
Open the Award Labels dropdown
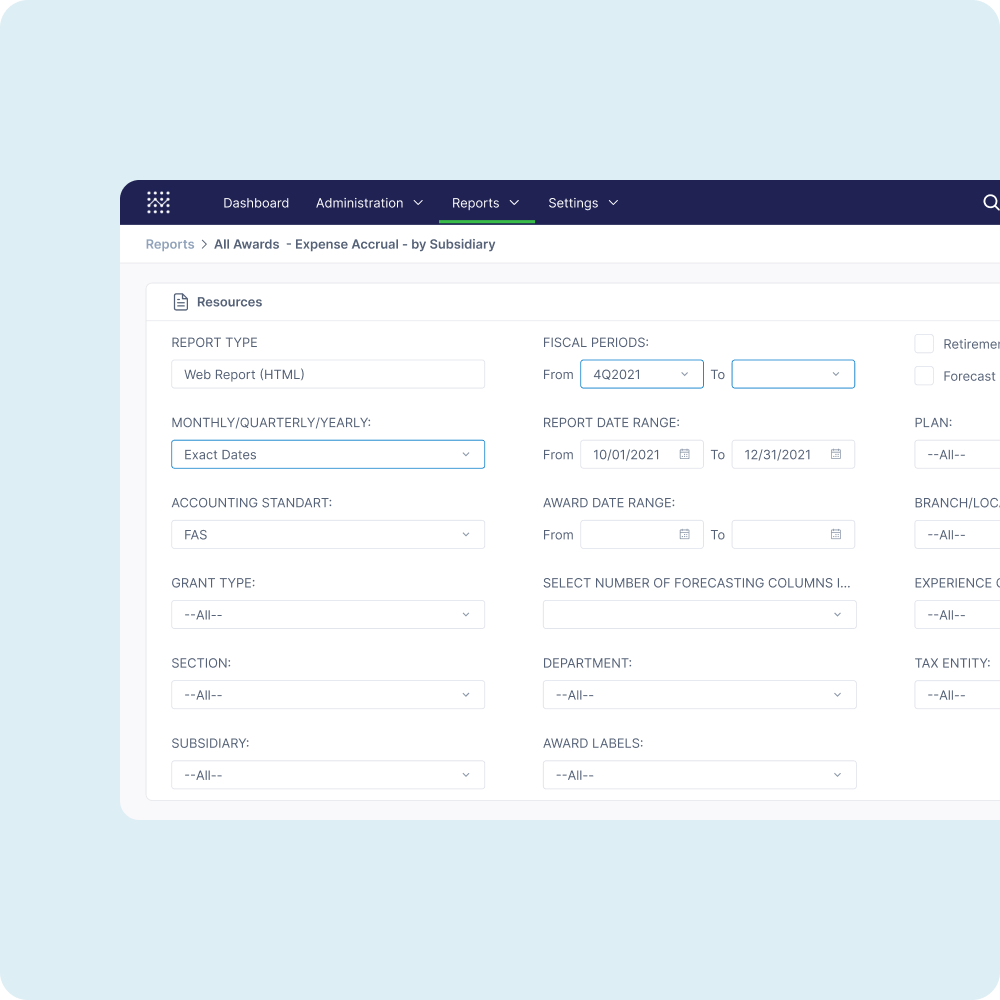click(699, 775)
